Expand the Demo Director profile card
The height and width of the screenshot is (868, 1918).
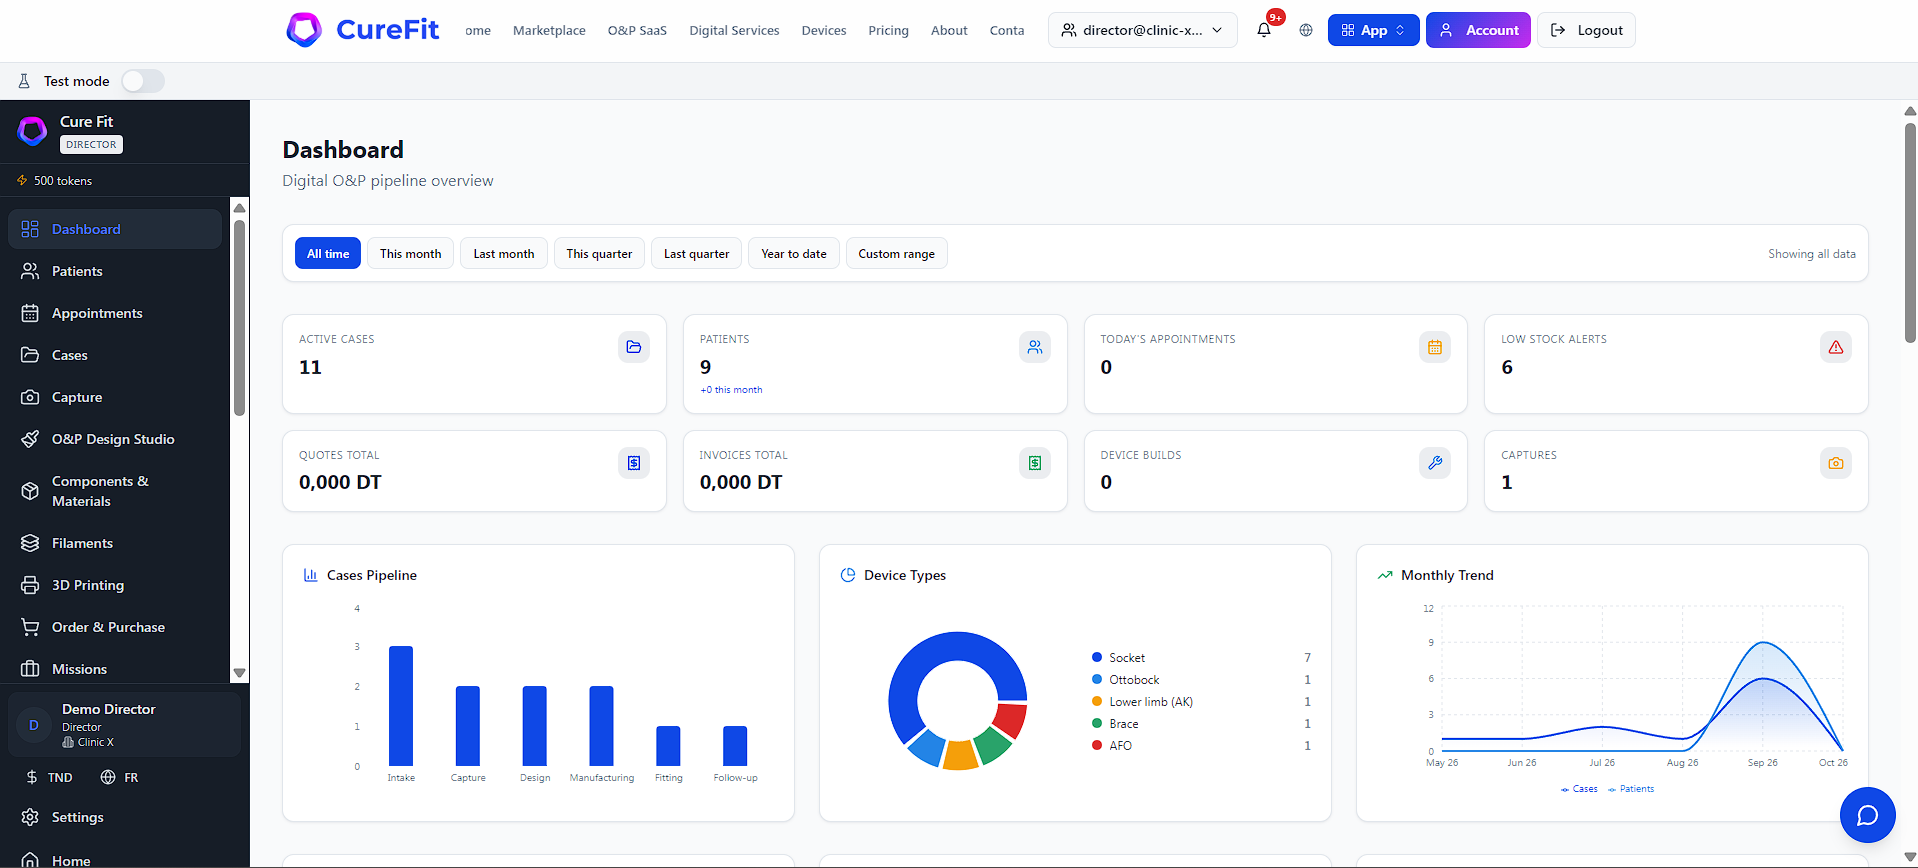coord(124,725)
